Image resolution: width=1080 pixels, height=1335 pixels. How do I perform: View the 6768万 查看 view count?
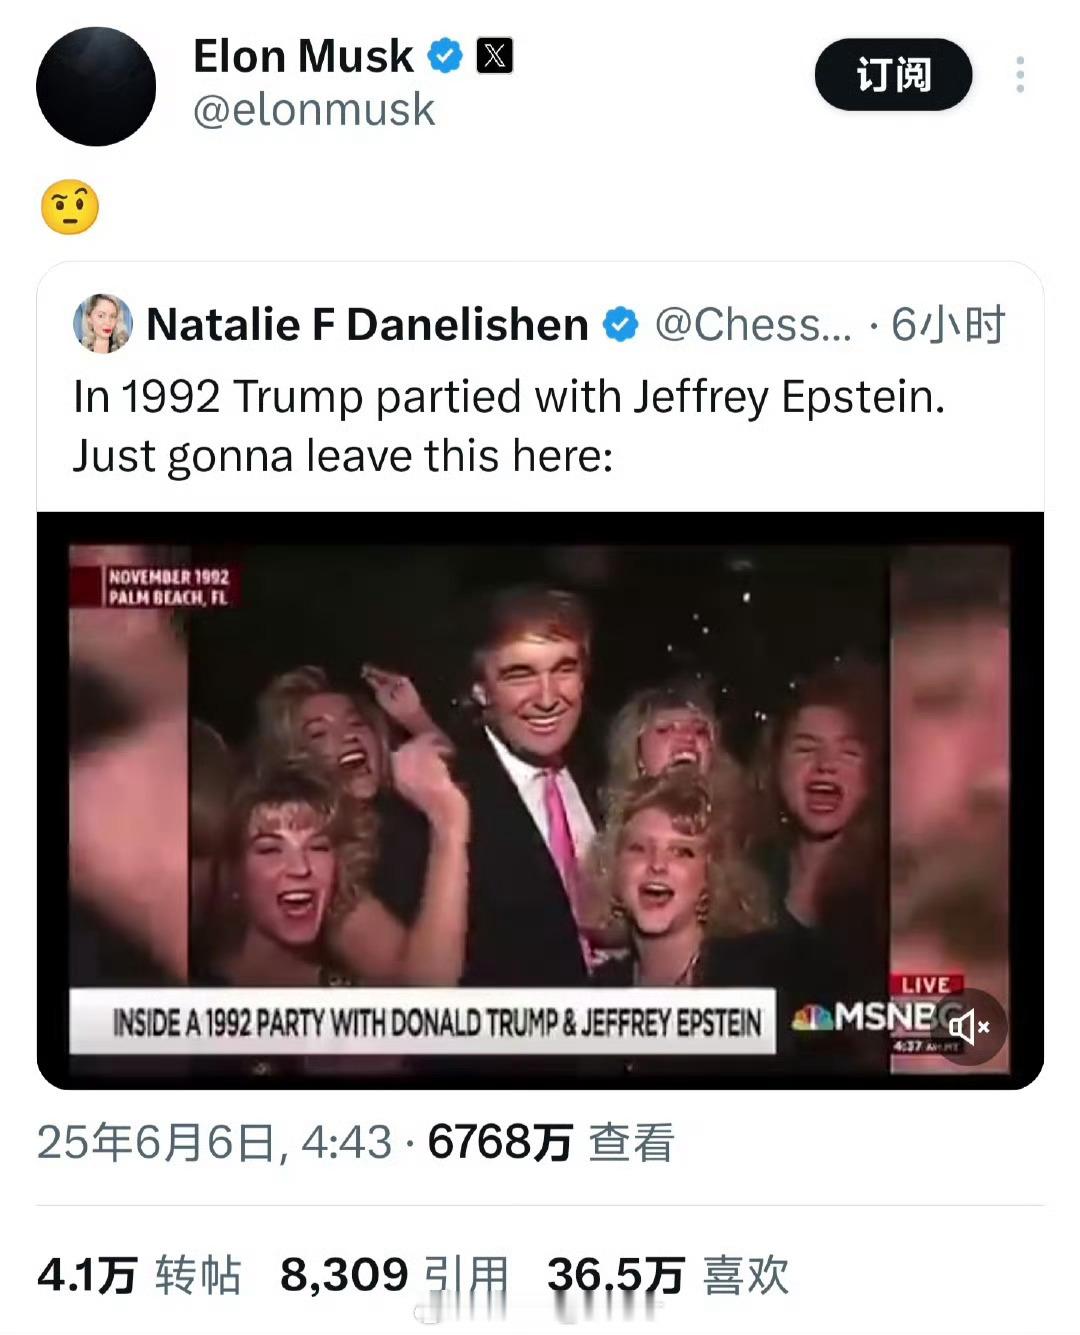(x=551, y=1142)
